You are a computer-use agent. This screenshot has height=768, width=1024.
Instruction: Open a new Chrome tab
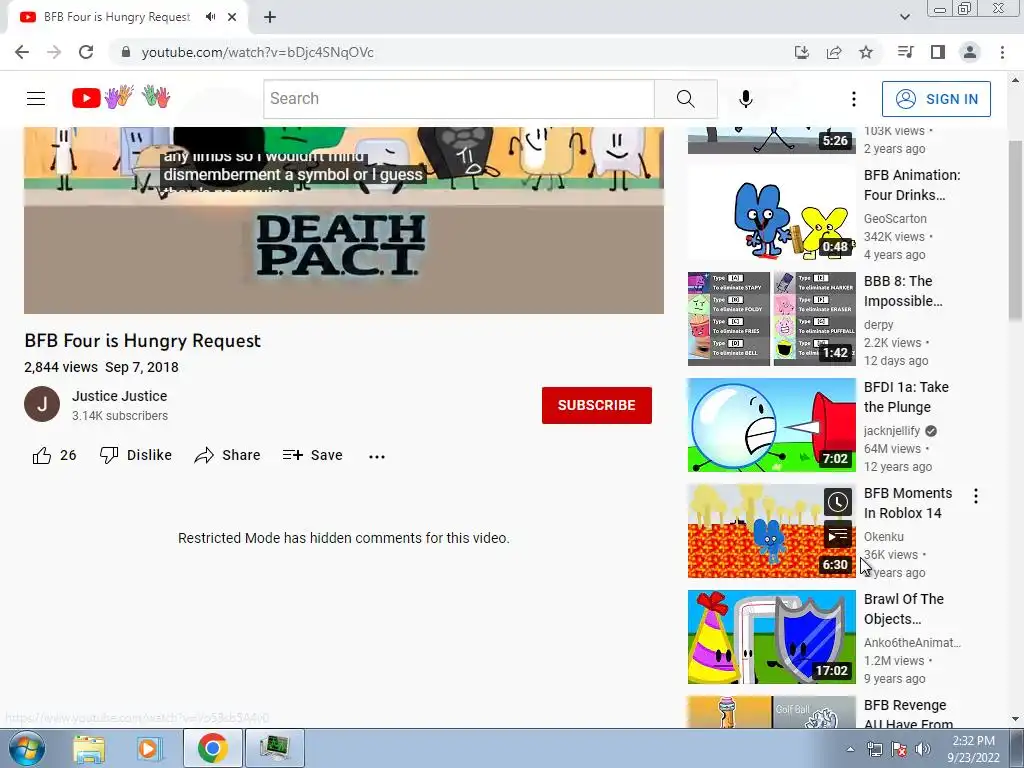(x=270, y=17)
